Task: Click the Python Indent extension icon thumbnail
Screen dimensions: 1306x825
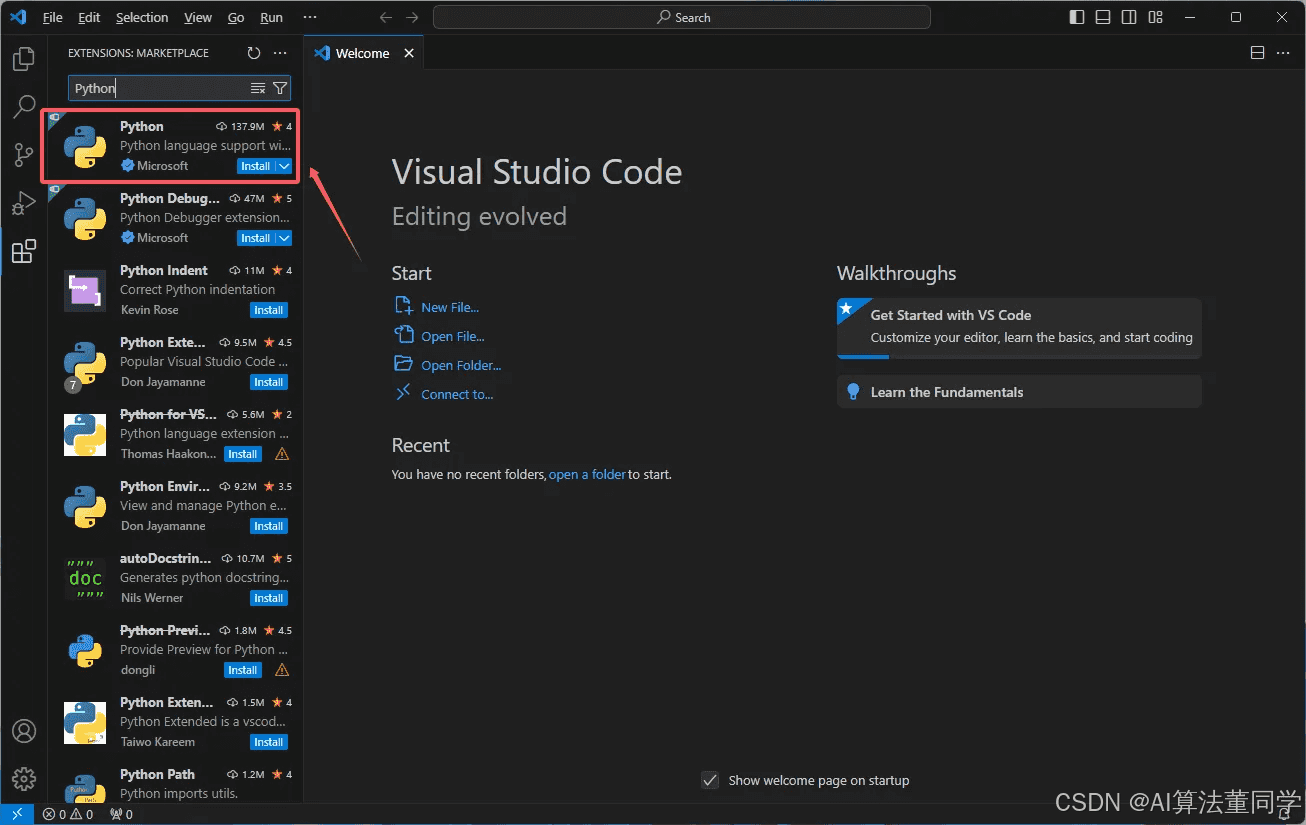Action: coord(85,291)
